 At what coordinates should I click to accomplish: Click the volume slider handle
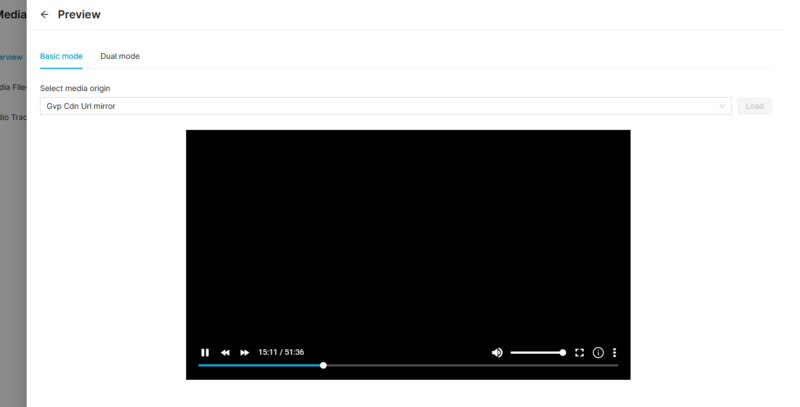(563, 352)
